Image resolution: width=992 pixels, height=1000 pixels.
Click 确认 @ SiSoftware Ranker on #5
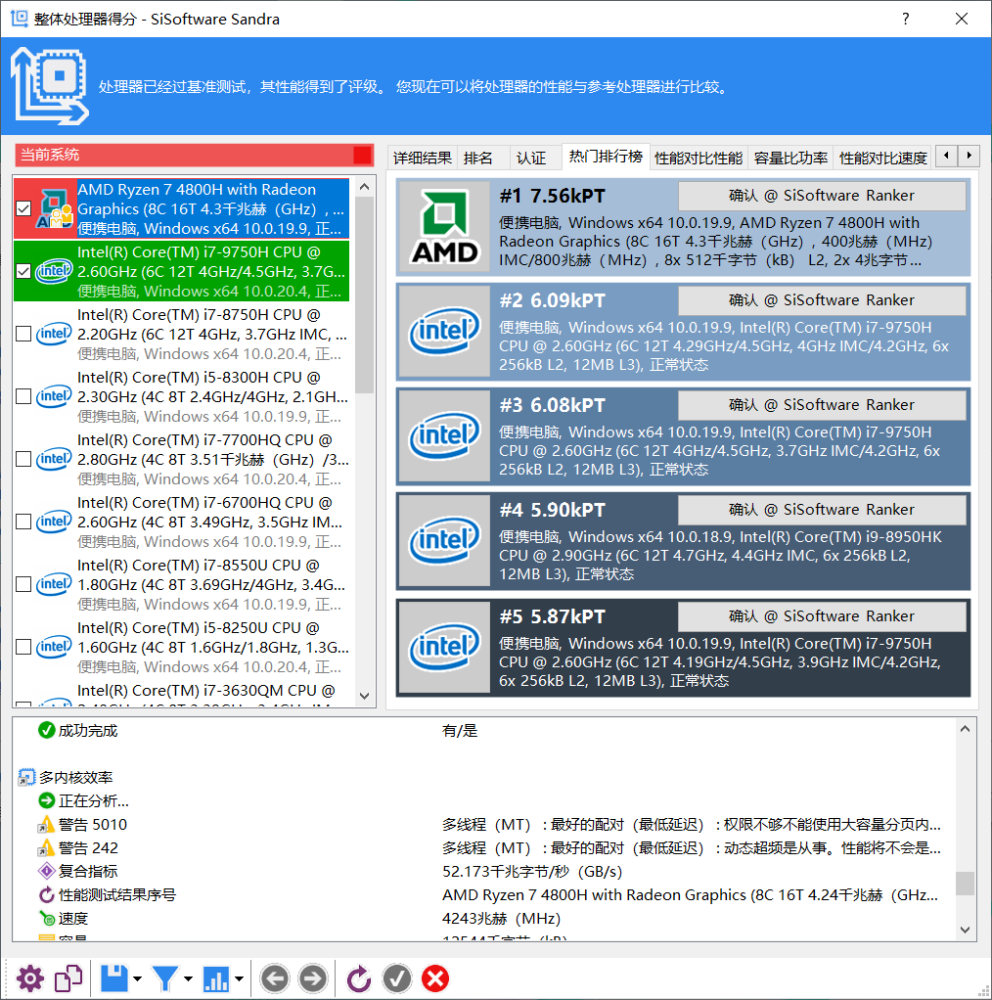click(x=822, y=616)
